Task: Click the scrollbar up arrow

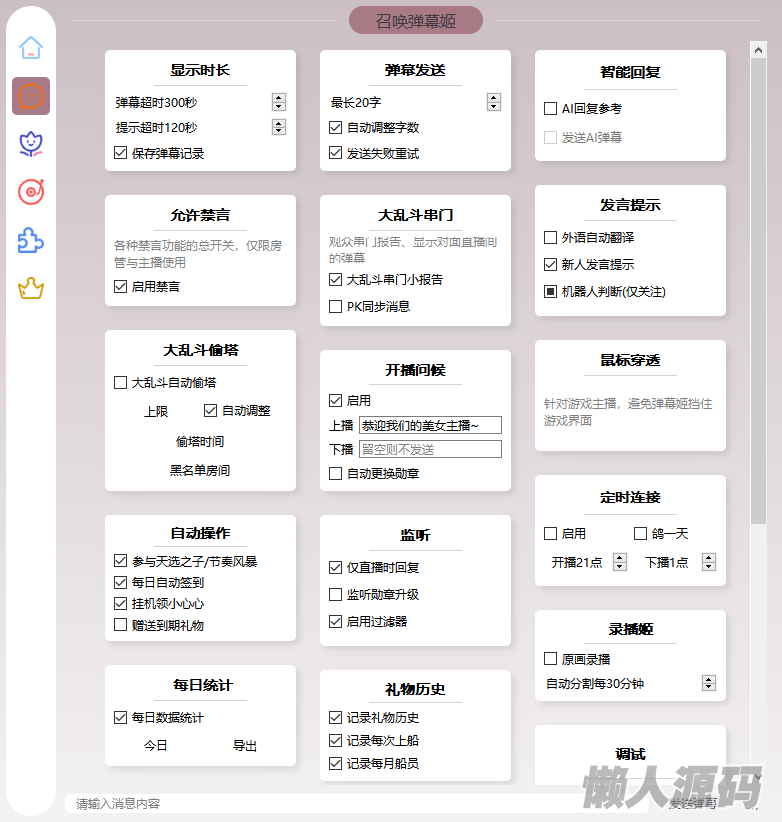Action: click(758, 50)
